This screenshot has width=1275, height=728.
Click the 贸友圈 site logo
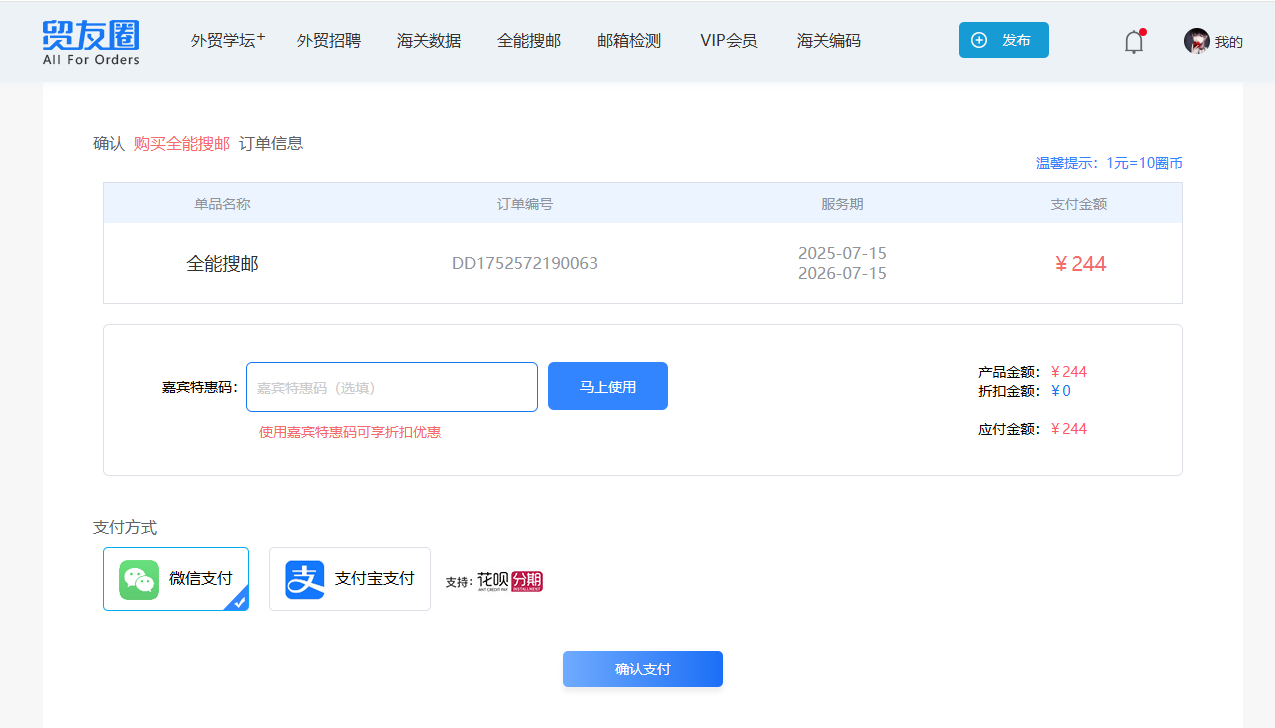click(91, 41)
